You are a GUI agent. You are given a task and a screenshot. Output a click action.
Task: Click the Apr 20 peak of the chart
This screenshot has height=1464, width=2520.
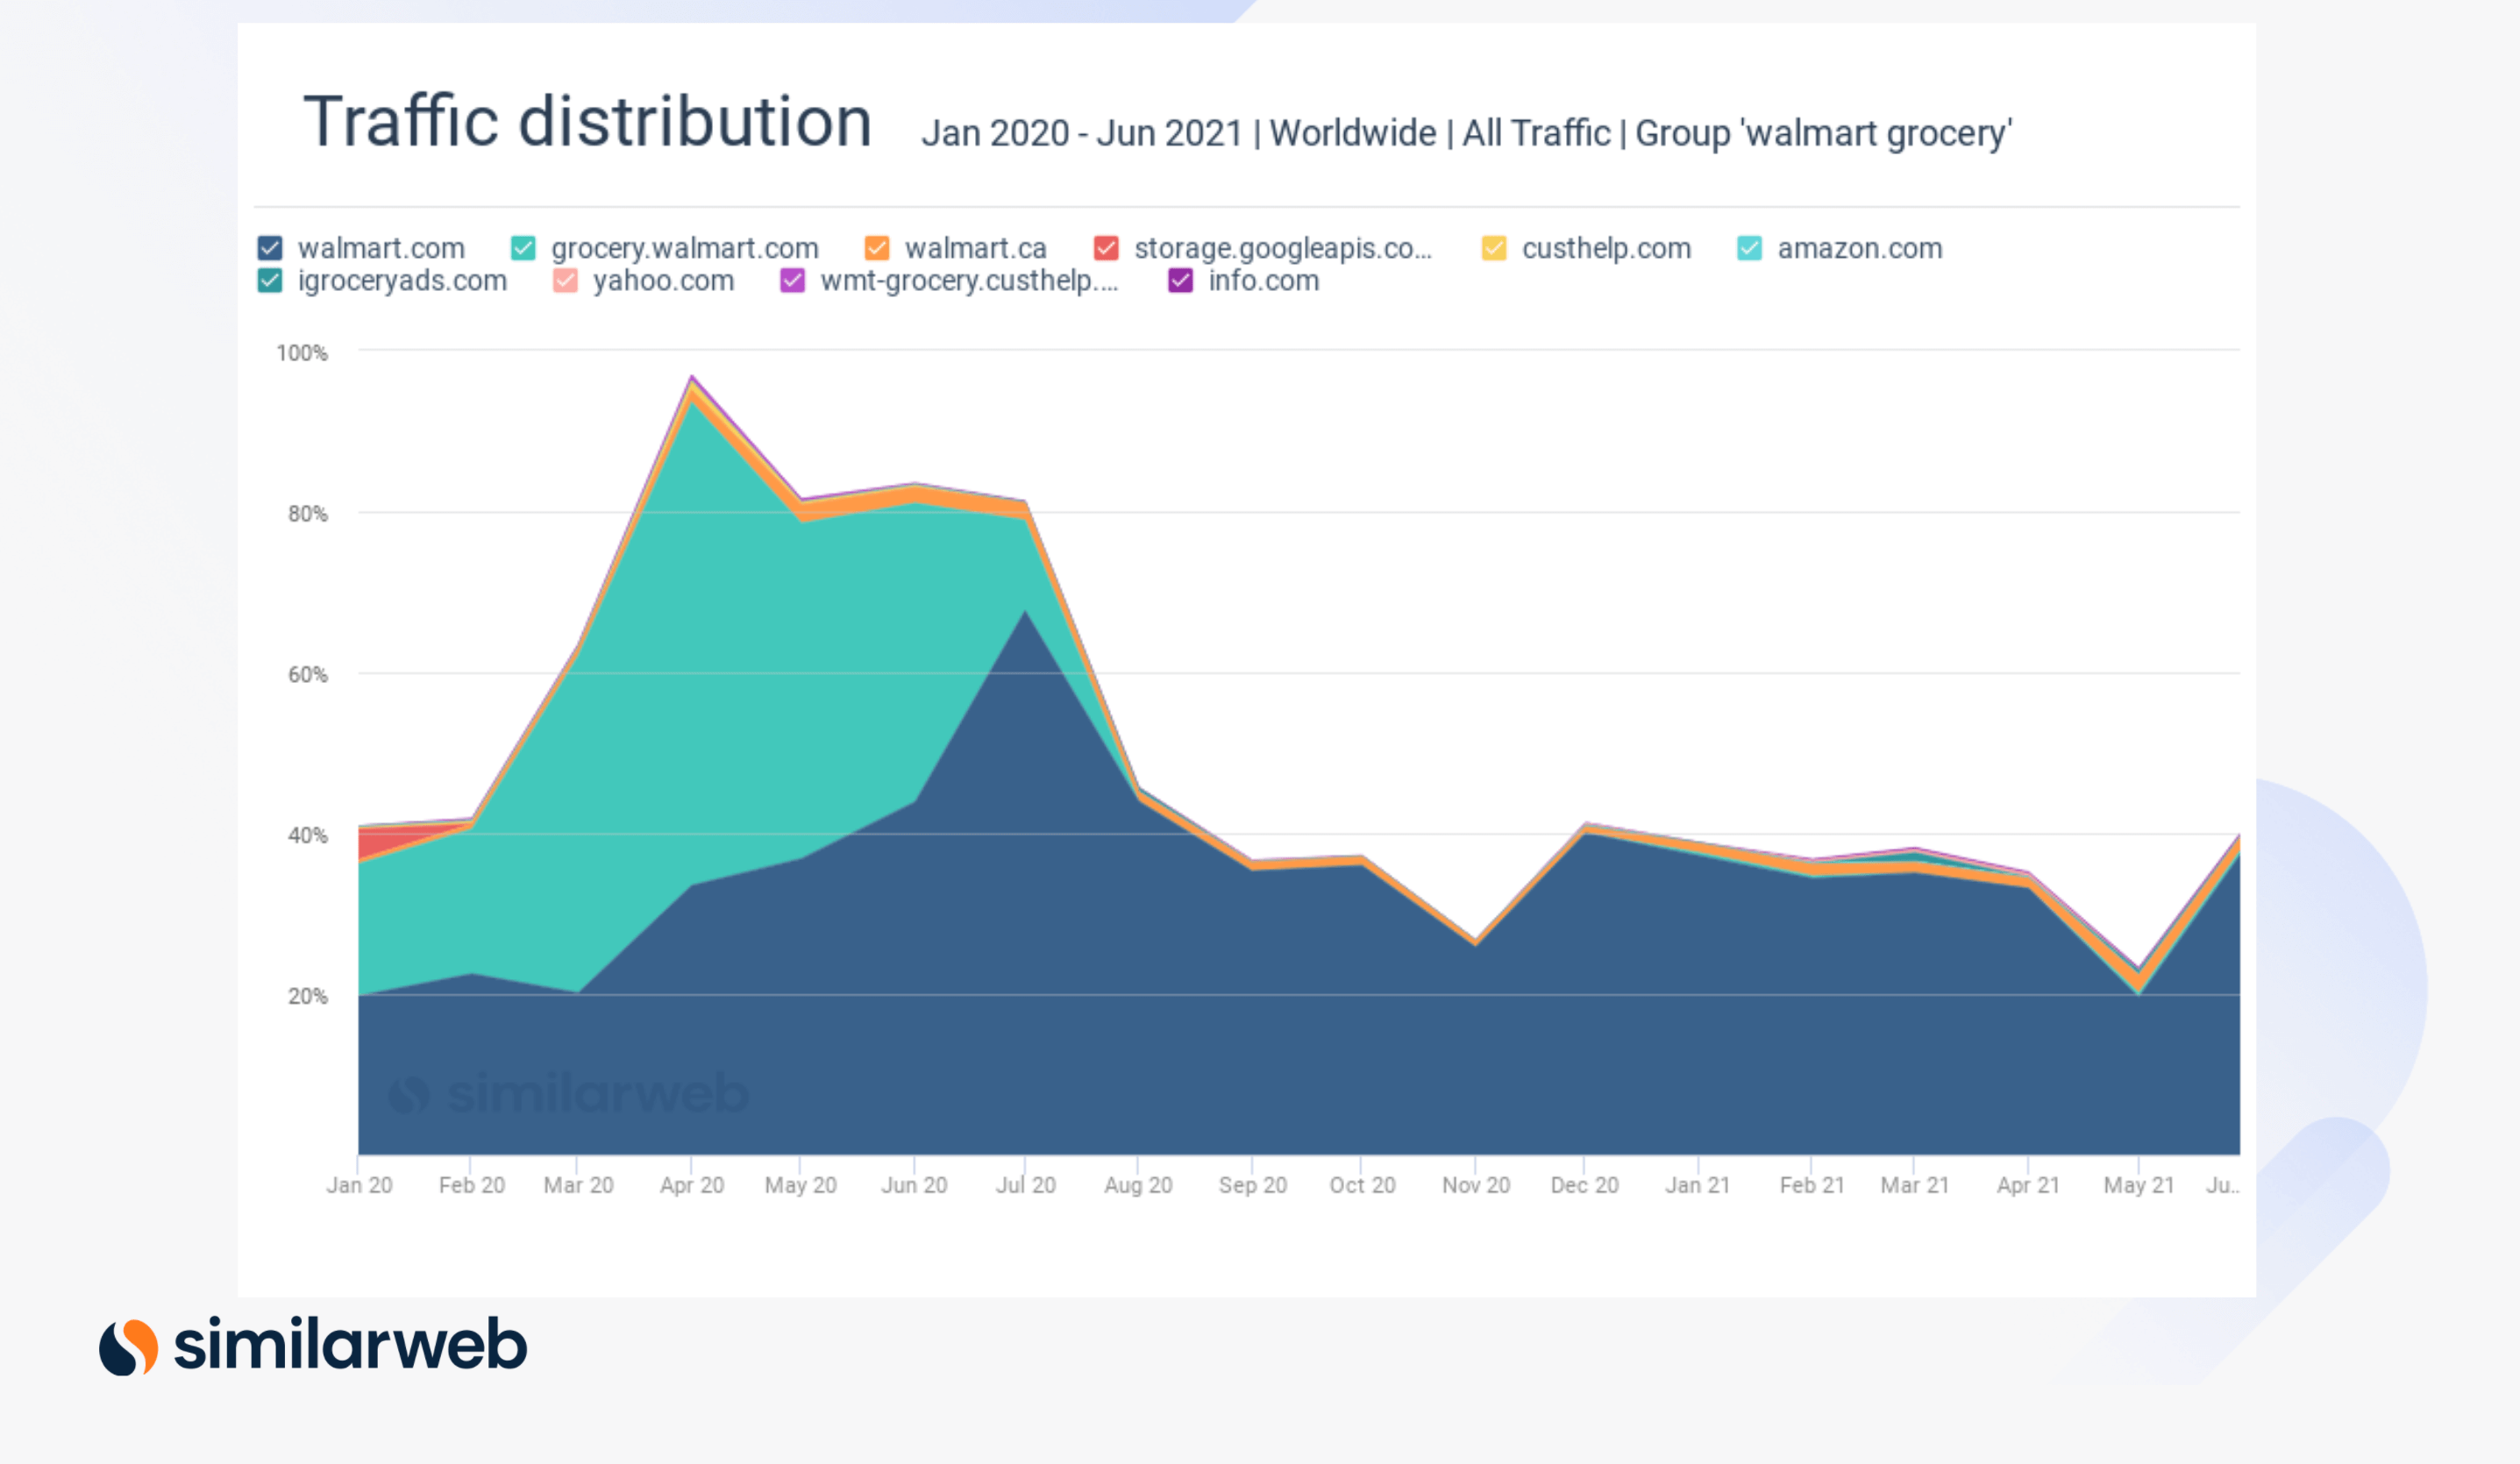692,378
